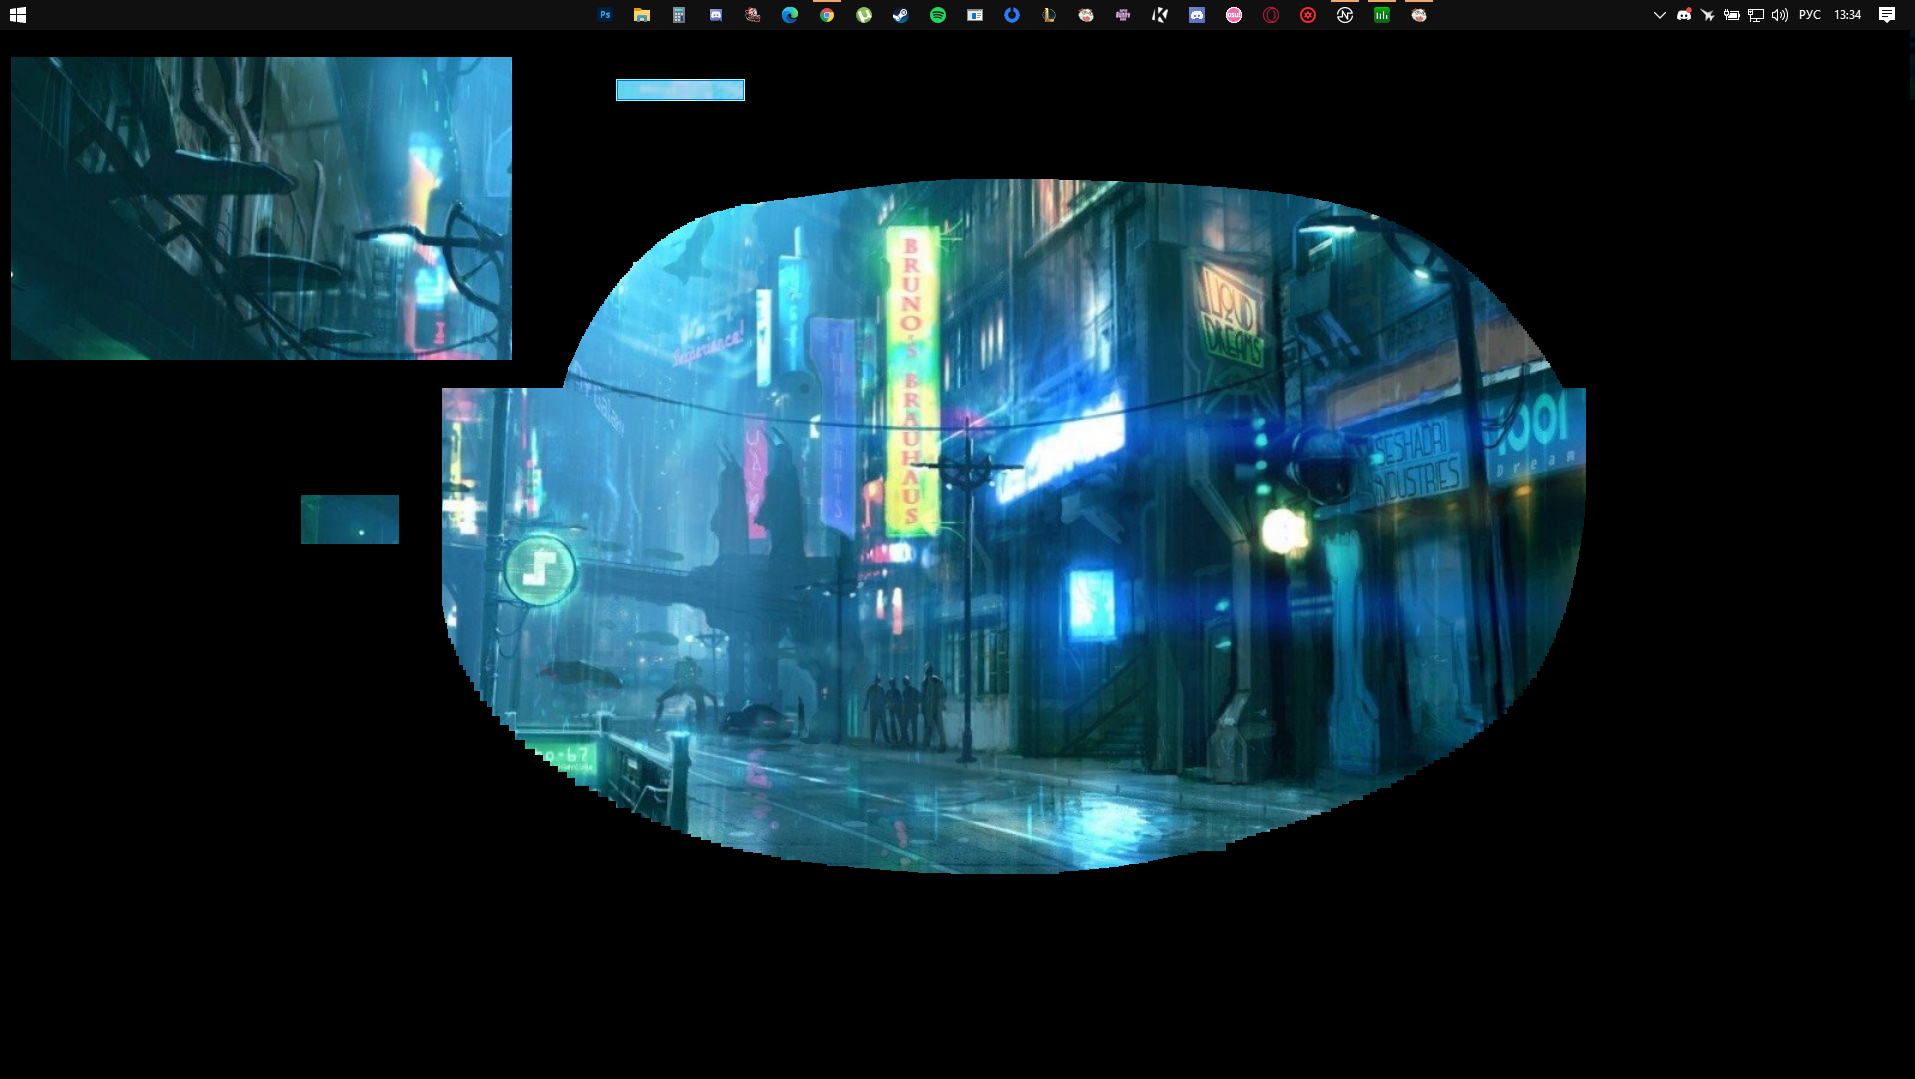Open the red gear-circle app icon
This screenshot has width=1915, height=1079.
[1308, 15]
